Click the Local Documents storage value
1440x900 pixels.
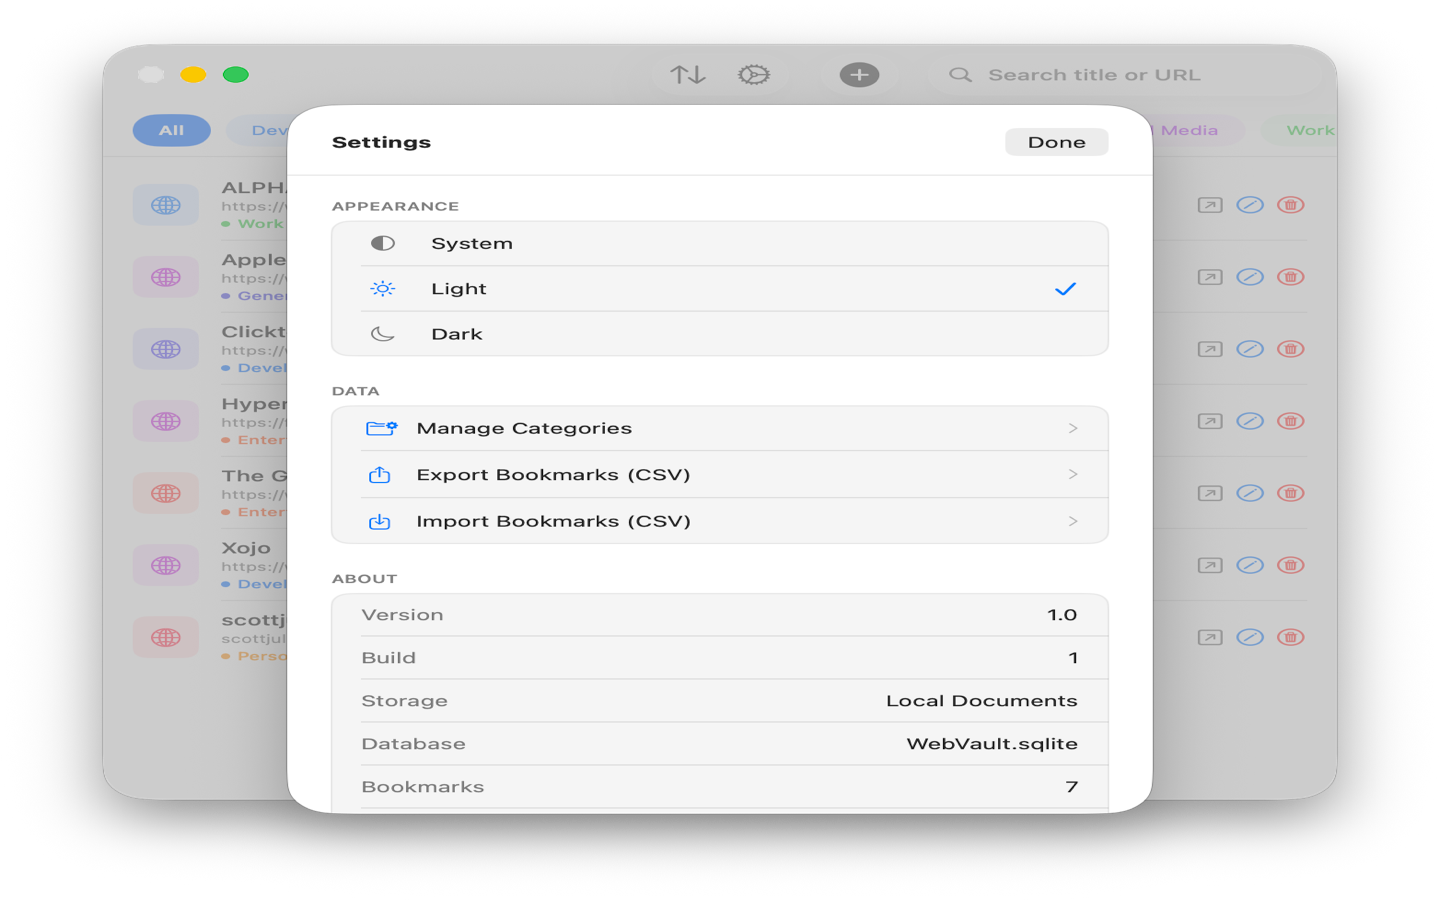(982, 701)
